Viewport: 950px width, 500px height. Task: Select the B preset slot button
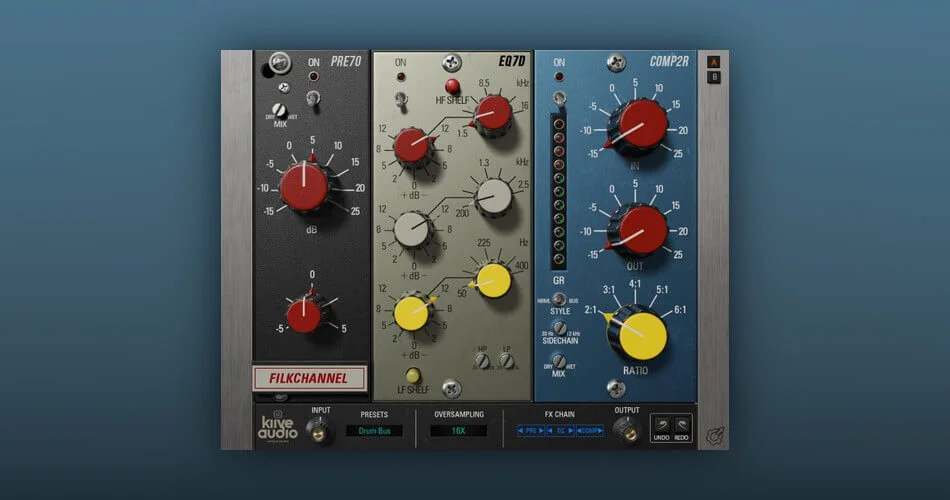pyautogui.click(x=714, y=77)
